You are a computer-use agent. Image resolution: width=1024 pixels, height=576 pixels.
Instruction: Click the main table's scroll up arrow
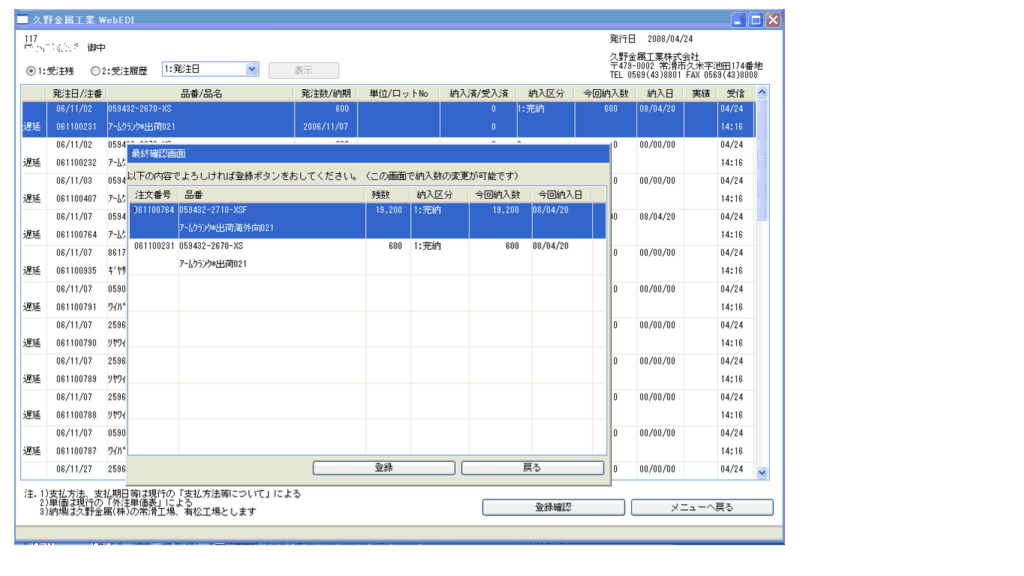[x=762, y=92]
